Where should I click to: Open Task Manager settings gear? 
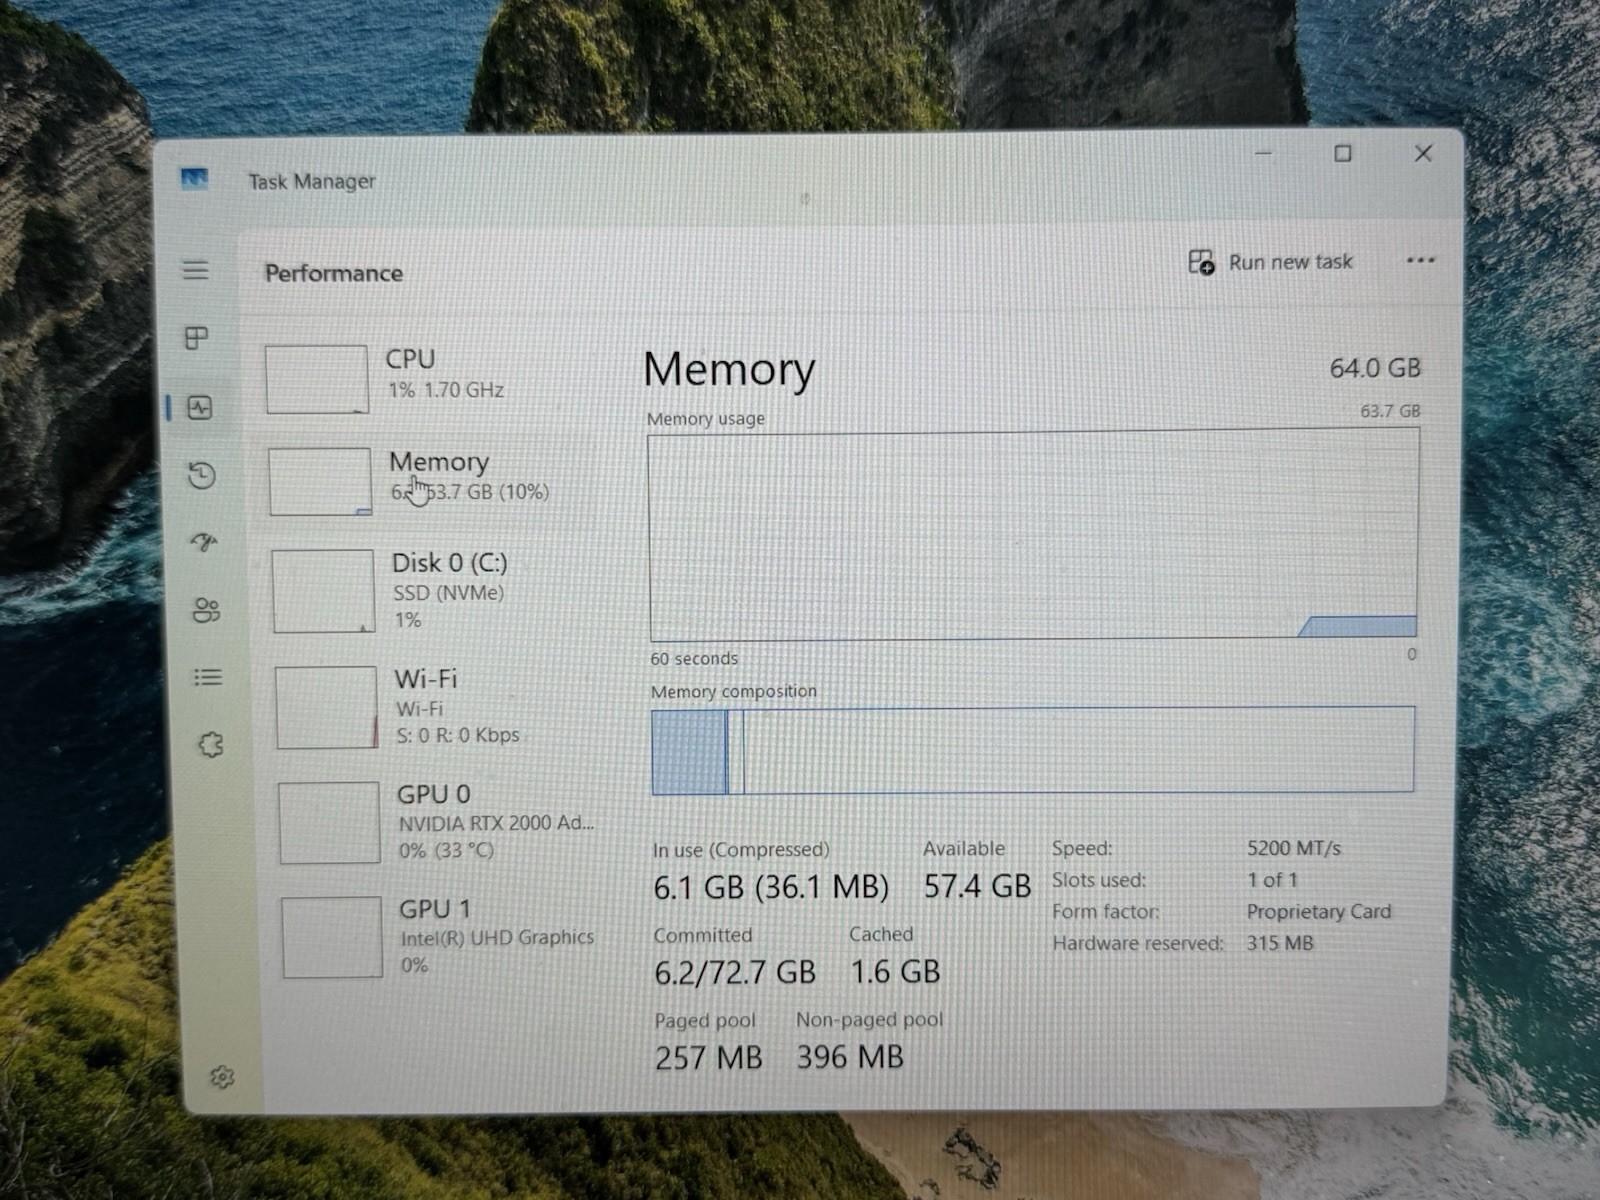tap(222, 1077)
